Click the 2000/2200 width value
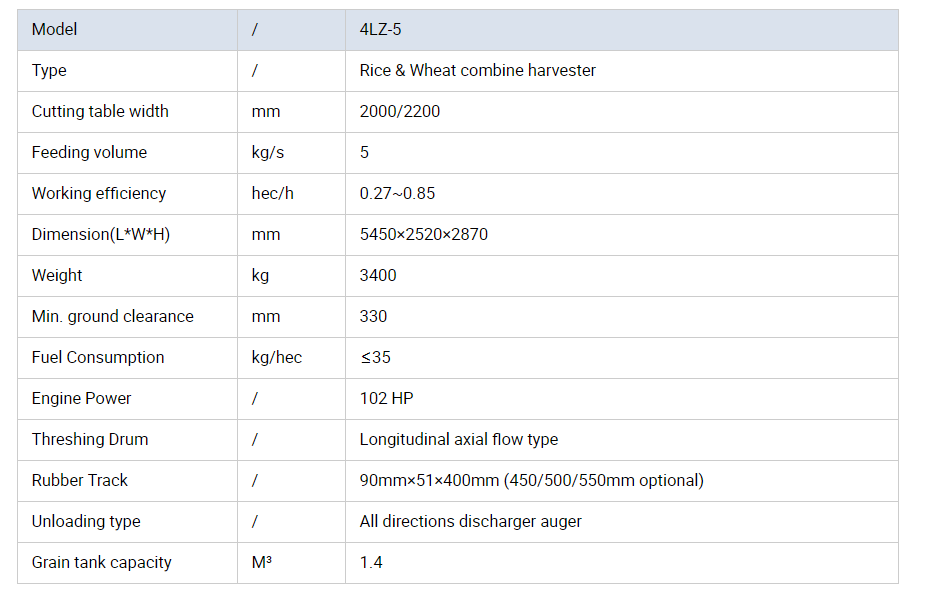This screenshot has width=937, height=606. click(x=400, y=112)
